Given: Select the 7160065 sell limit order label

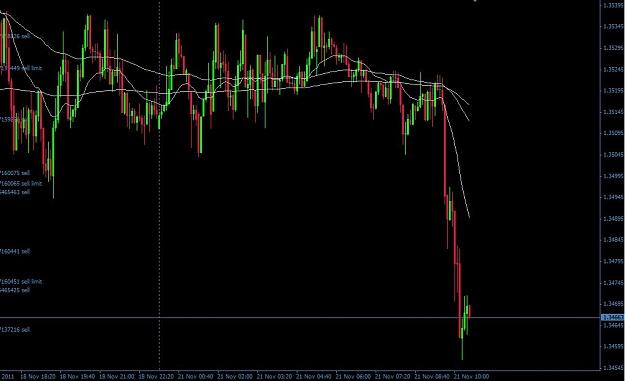Looking at the screenshot, I should [x=21, y=183].
